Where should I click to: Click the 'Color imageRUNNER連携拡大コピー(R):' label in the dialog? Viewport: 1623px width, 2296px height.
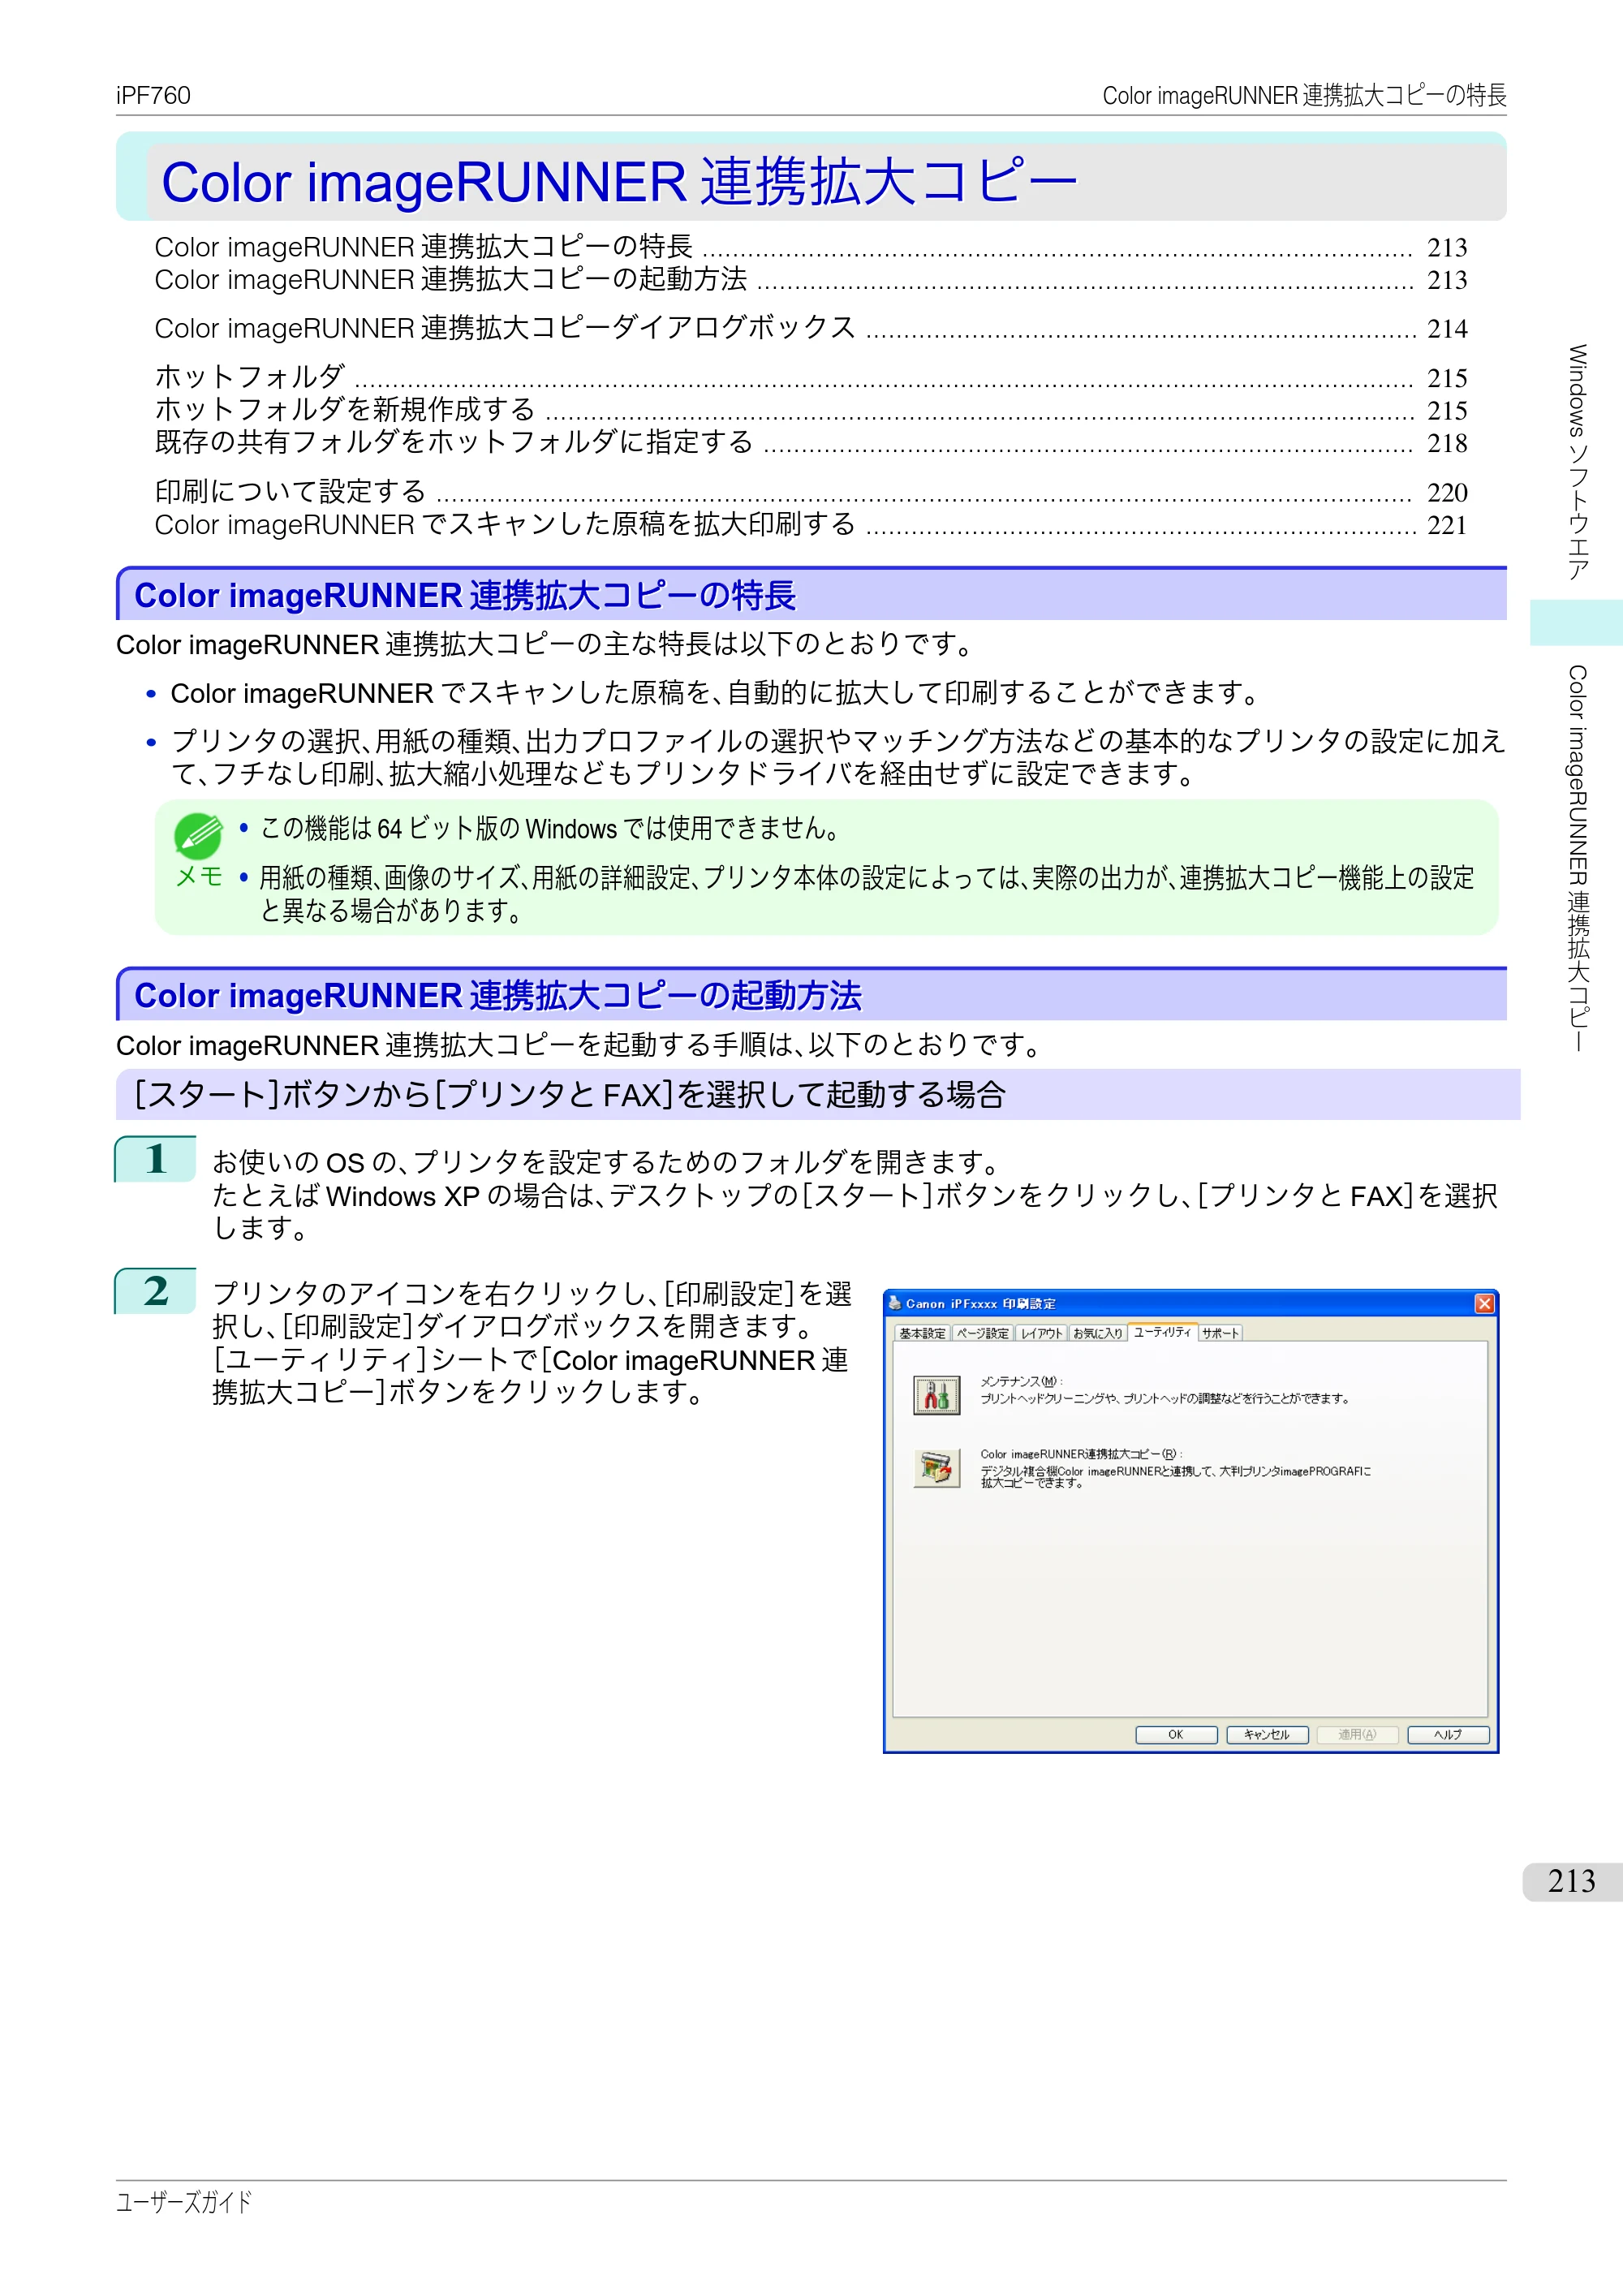pos(1081,1454)
